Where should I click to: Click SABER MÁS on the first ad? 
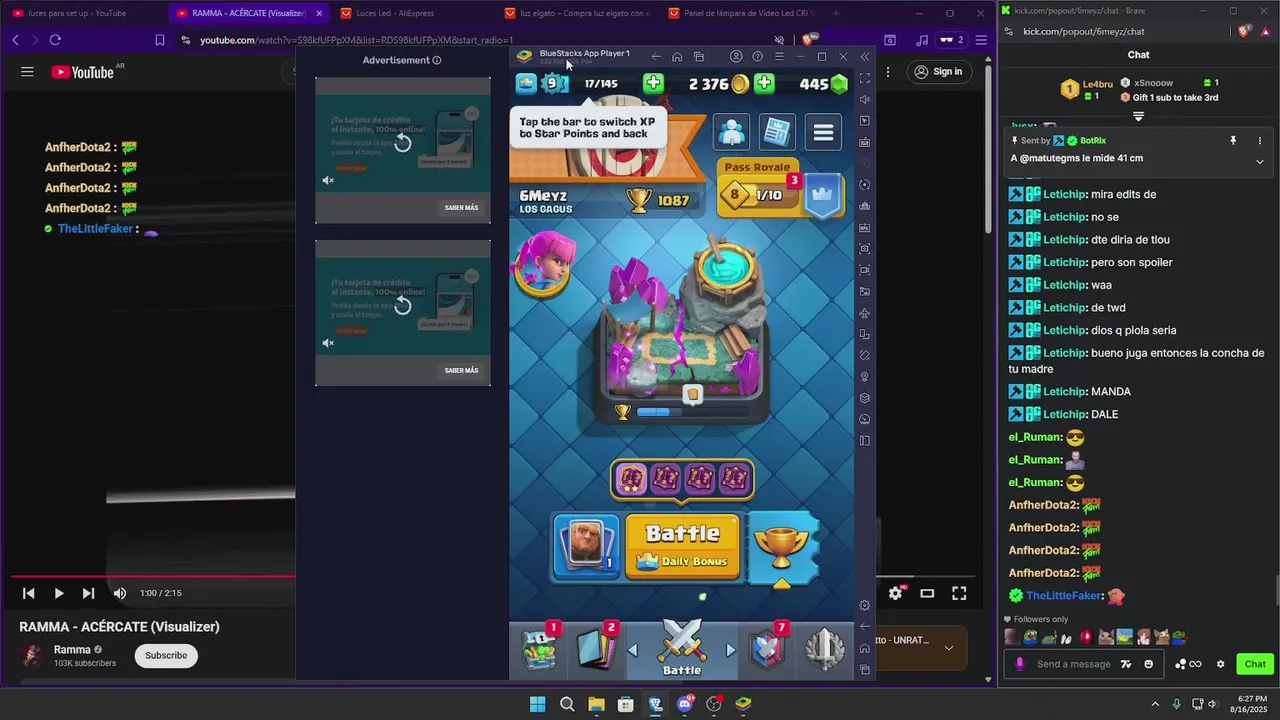click(461, 208)
